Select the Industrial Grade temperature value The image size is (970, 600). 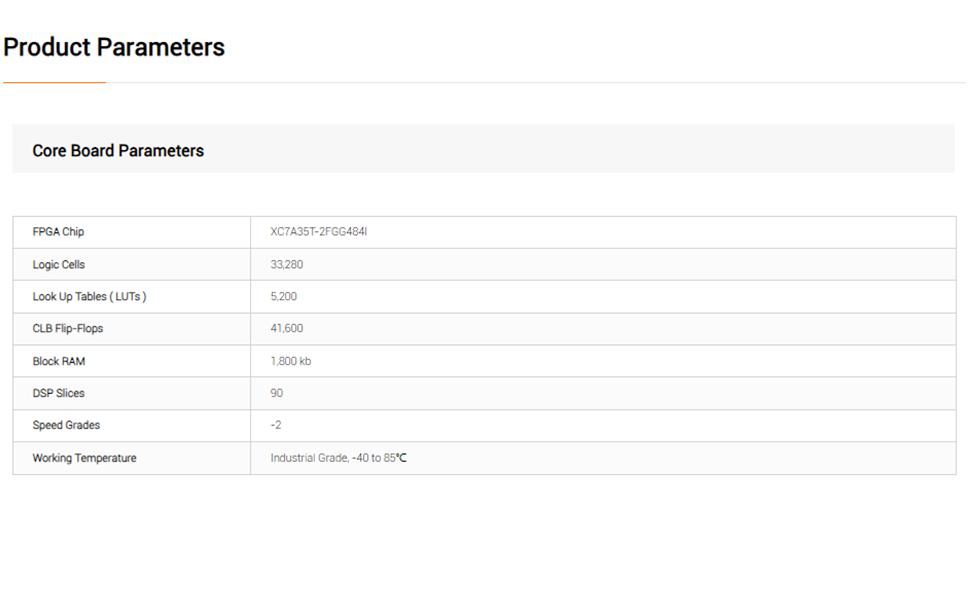[338, 458]
